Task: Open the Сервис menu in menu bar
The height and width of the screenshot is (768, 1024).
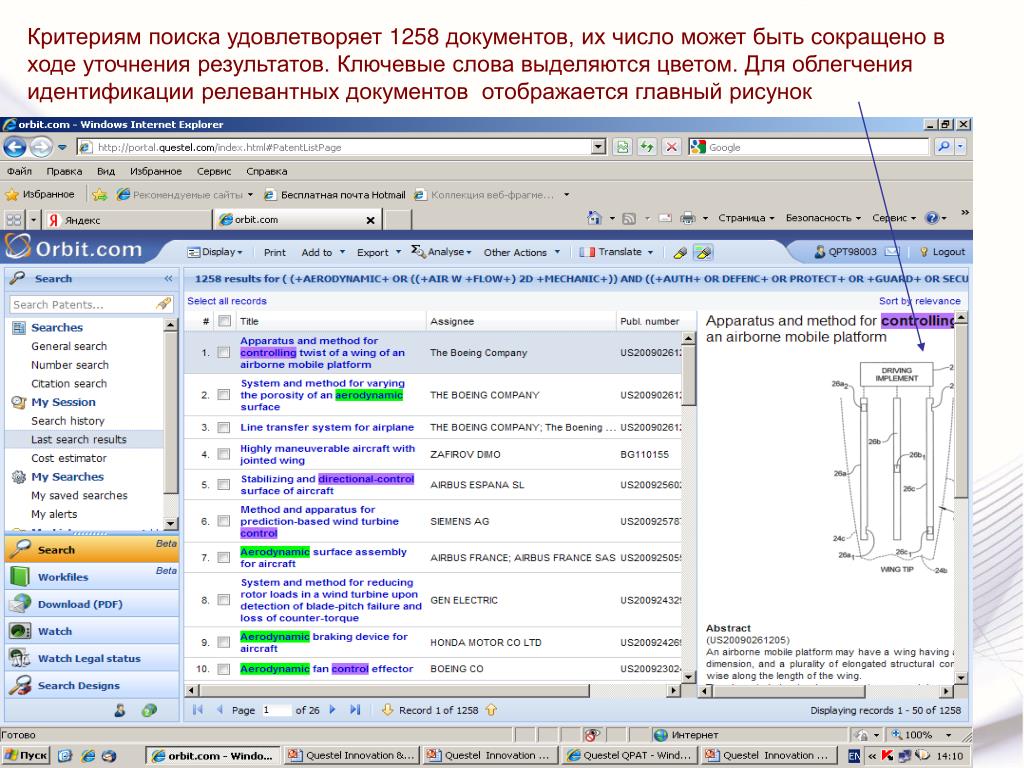Action: coord(214,171)
